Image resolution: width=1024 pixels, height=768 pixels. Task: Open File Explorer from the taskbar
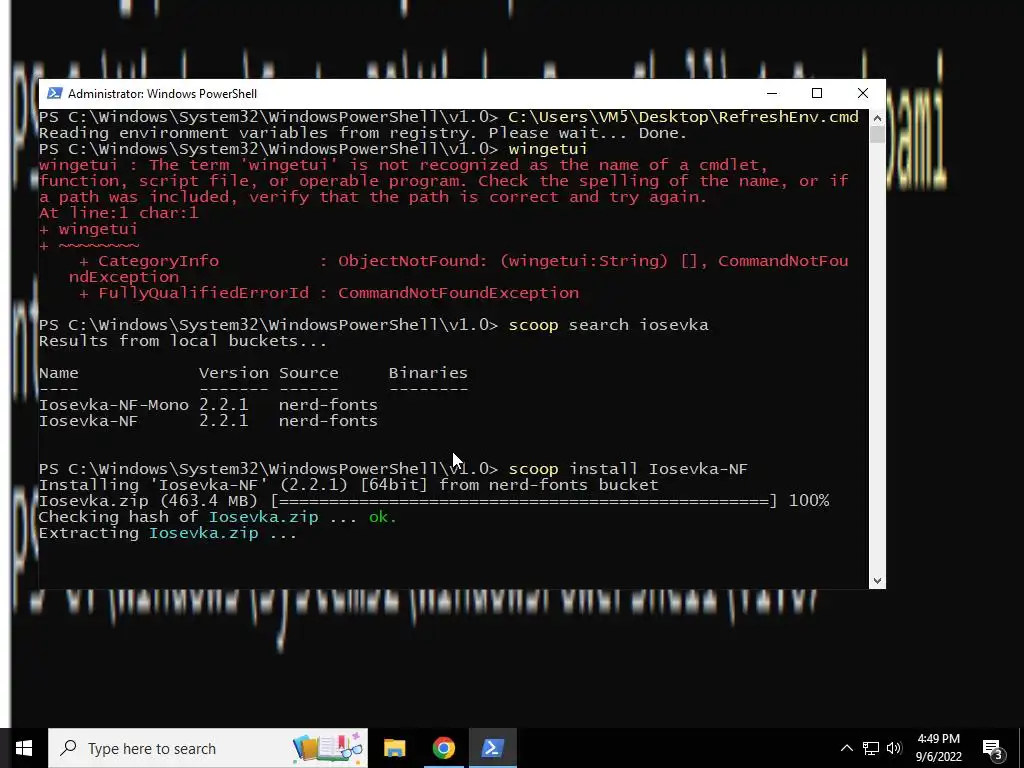pos(394,748)
